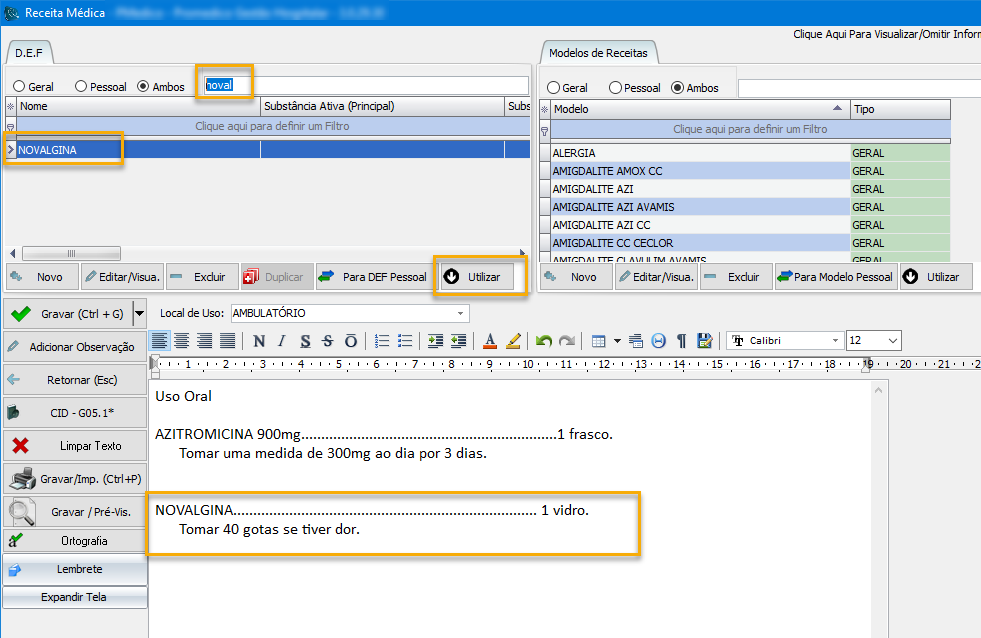Apply italic formatting to the text
Screen dimensions: 981x638
[x=282, y=341]
